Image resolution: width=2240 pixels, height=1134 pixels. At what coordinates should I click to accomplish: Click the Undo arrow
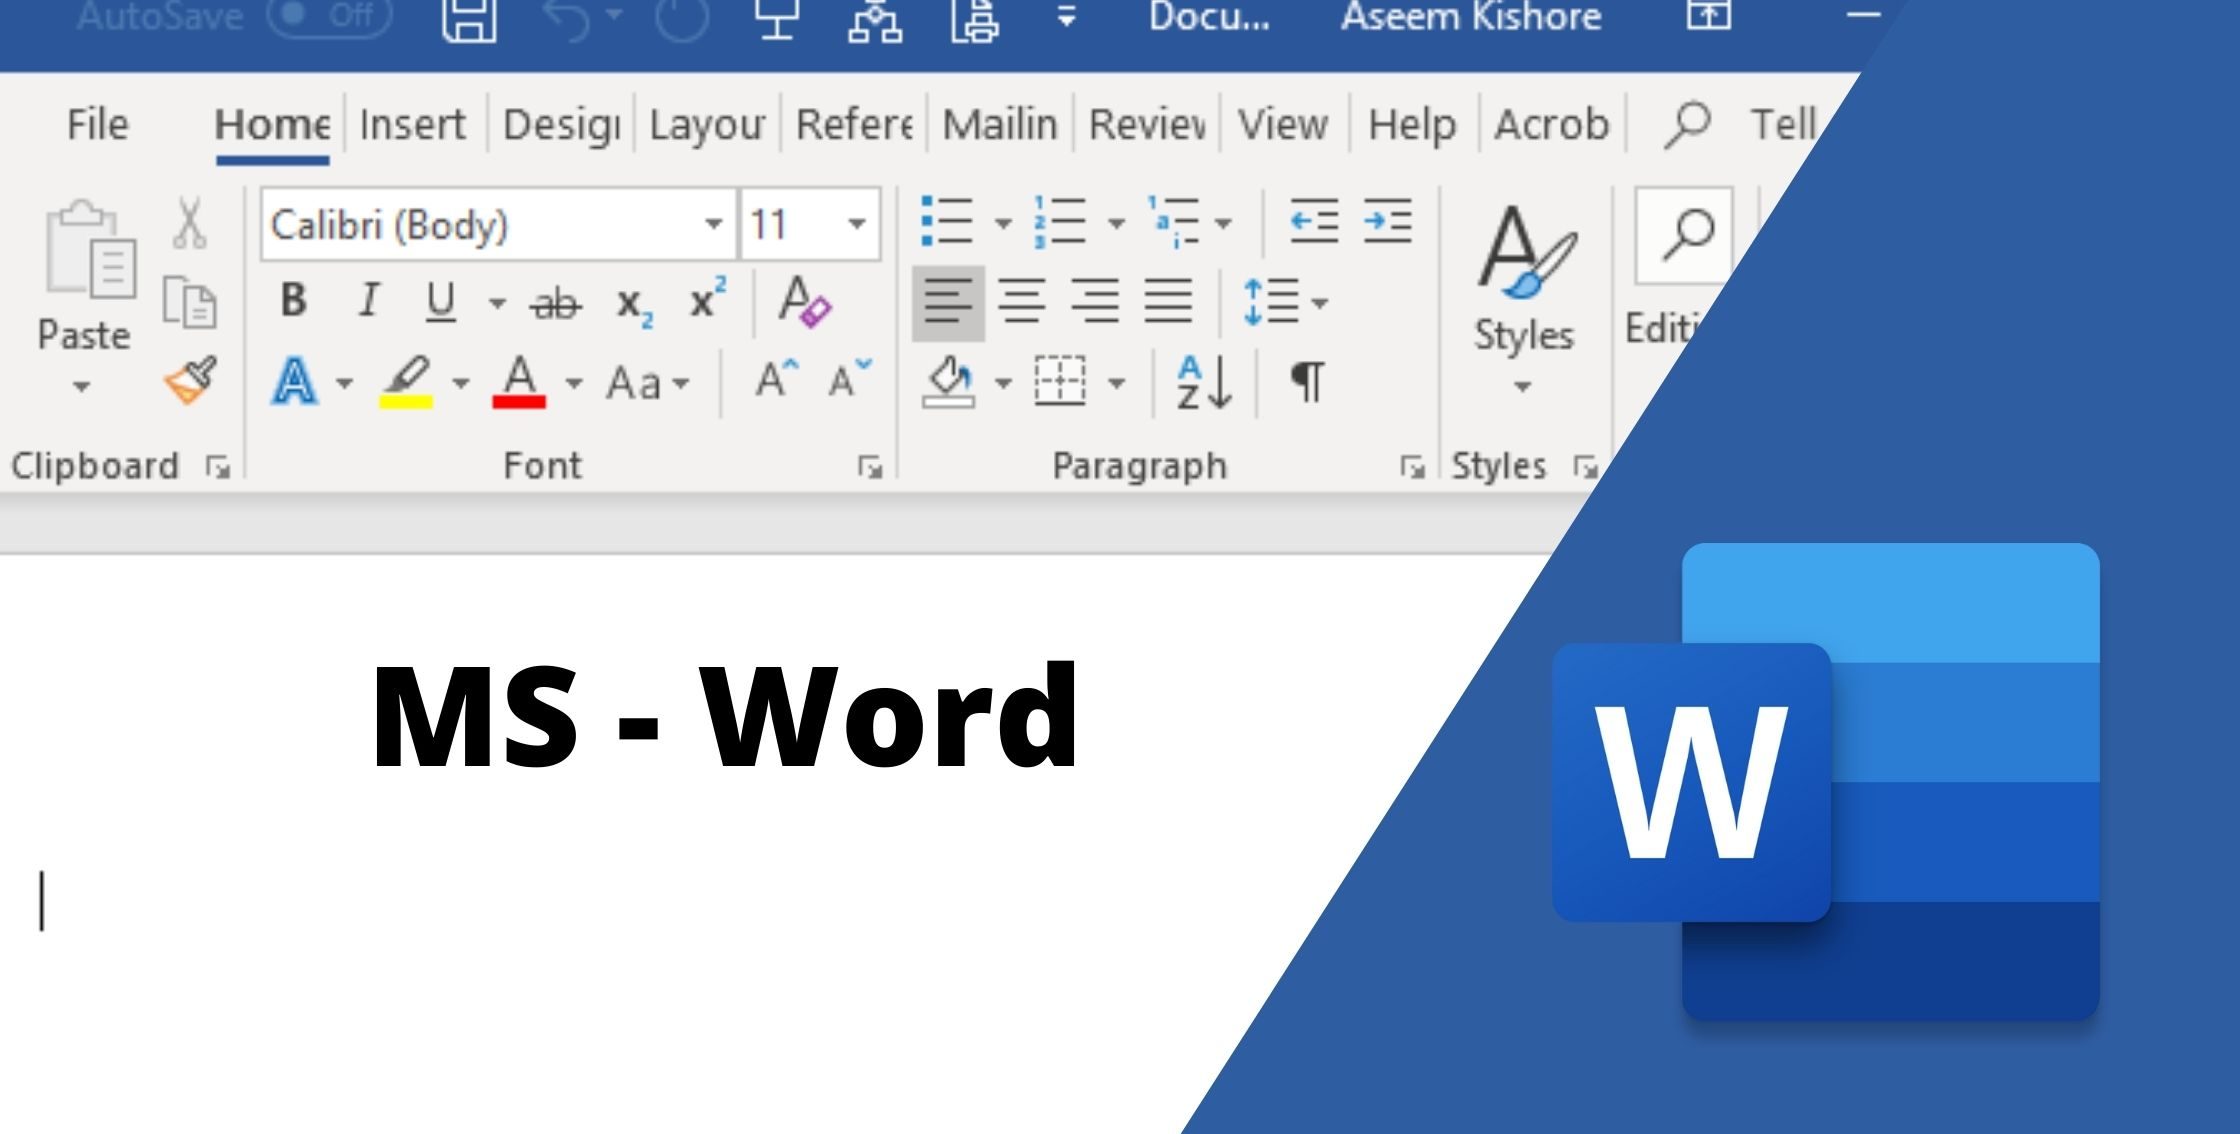tap(566, 18)
